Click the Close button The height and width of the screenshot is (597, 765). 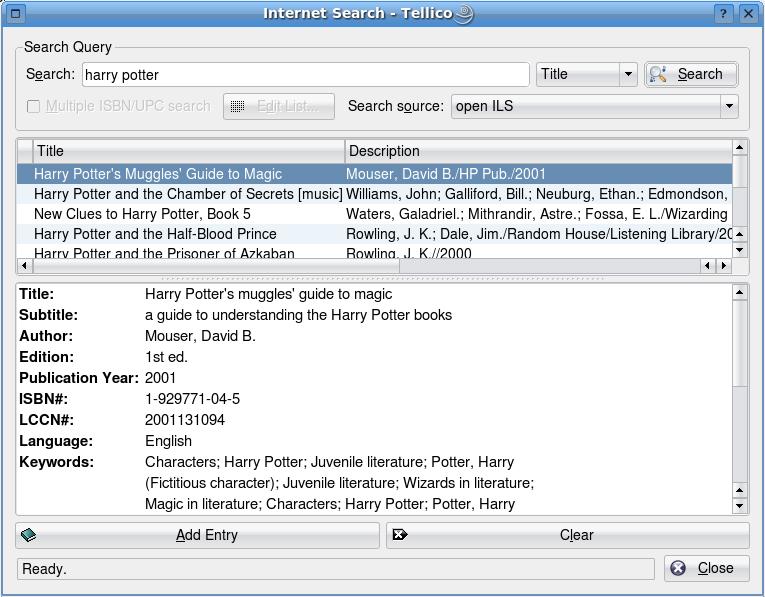[706, 568]
